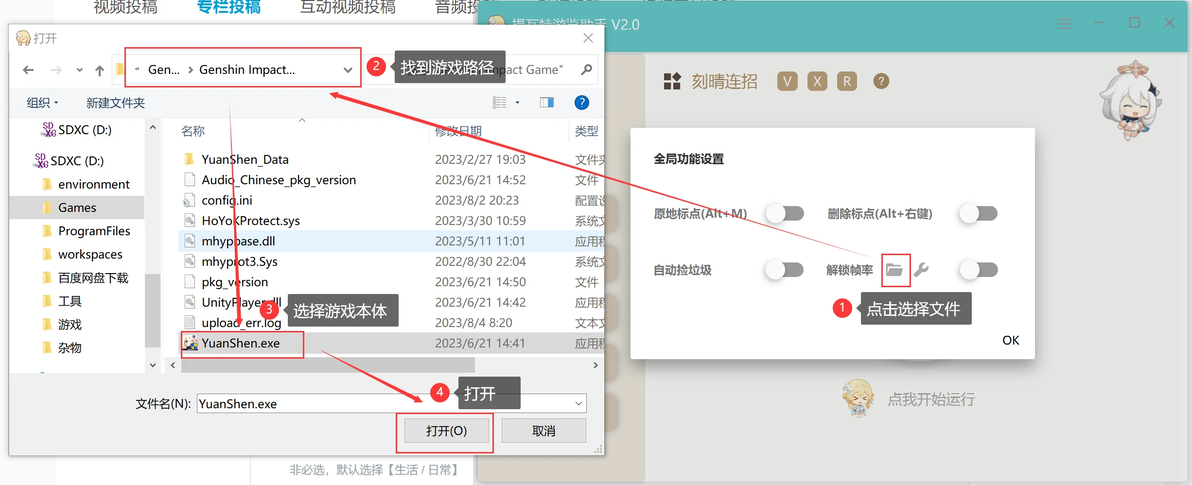
Task: Select the 百度网盘下载 folder in the tree
Action: [x=94, y=278]
